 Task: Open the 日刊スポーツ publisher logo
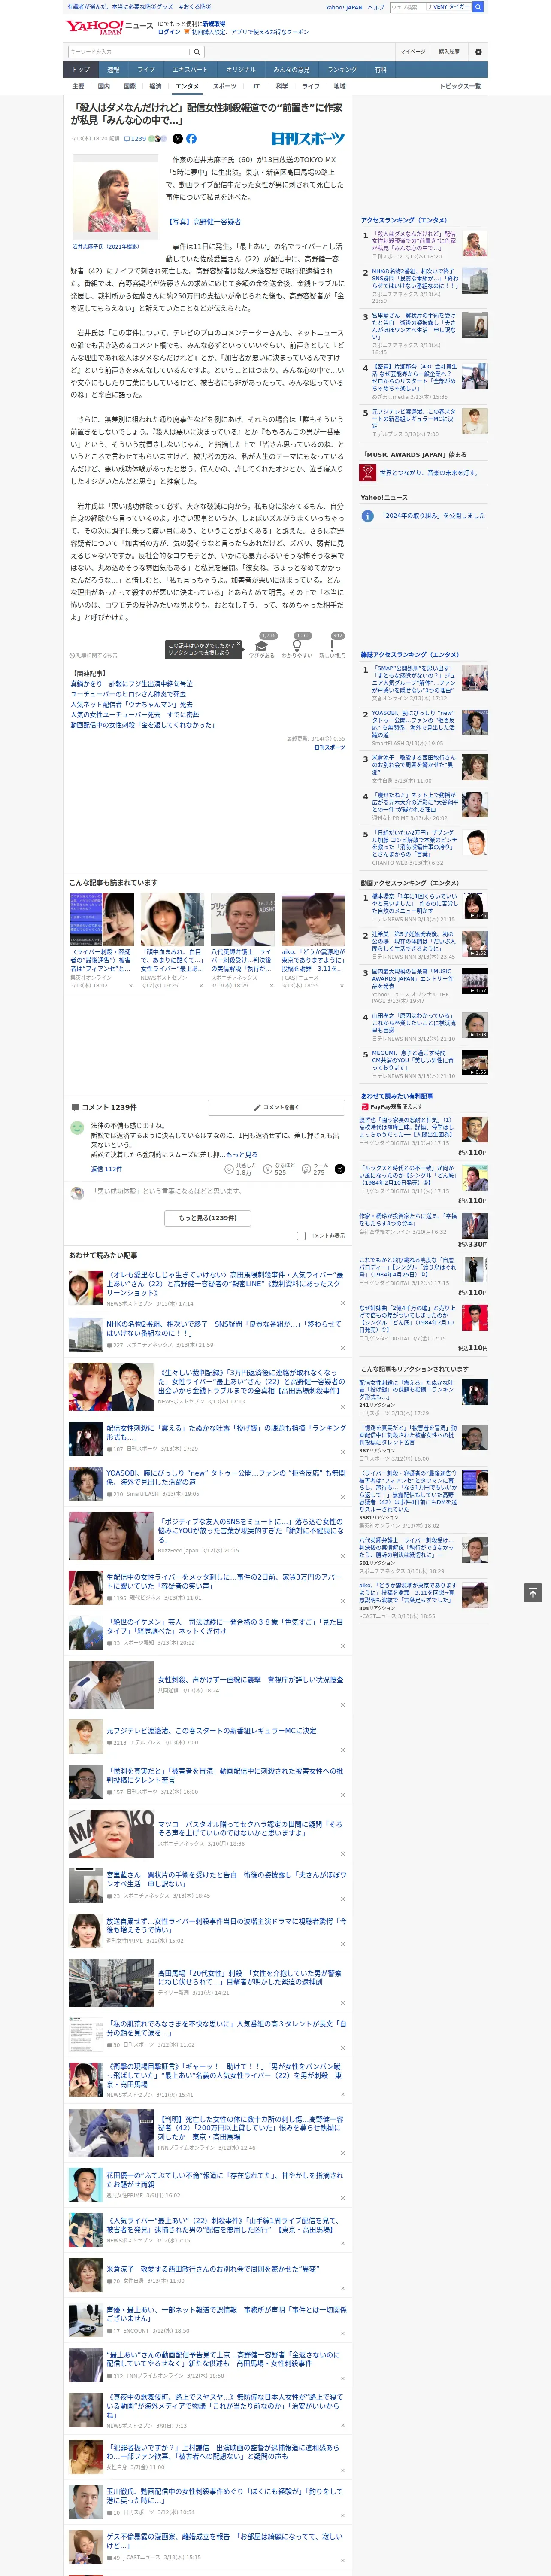tap(308, 139)
